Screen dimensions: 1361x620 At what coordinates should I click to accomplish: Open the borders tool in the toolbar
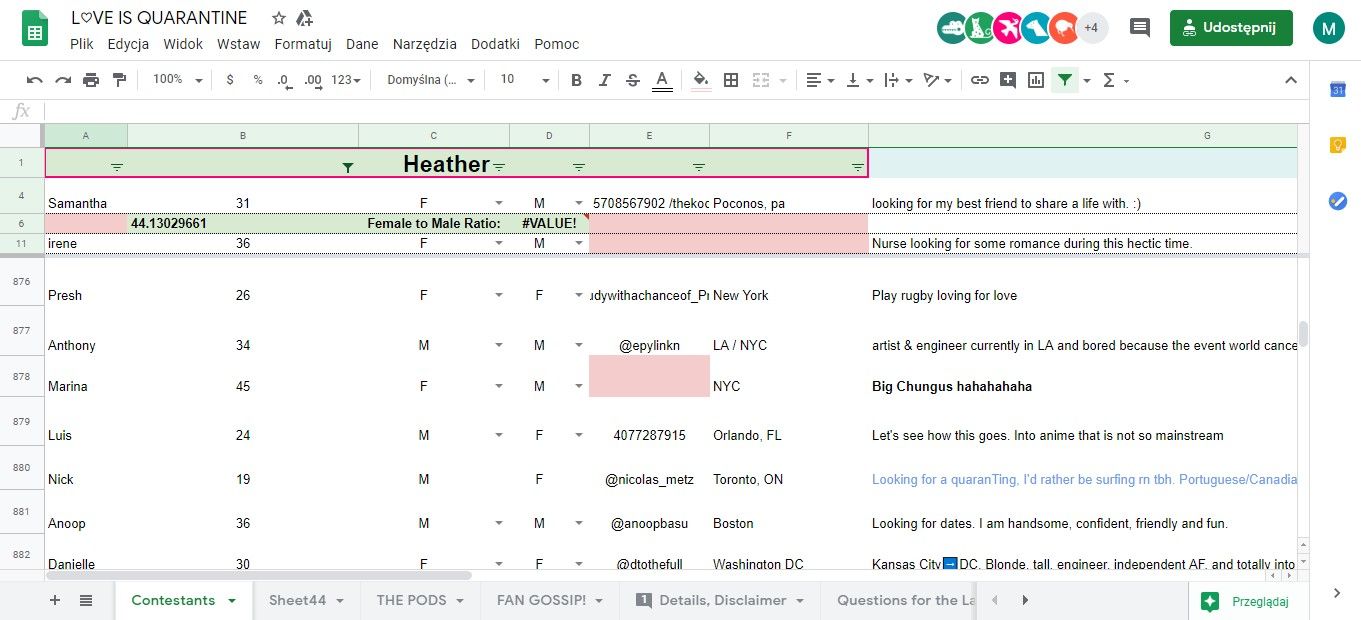click(731, 80)
